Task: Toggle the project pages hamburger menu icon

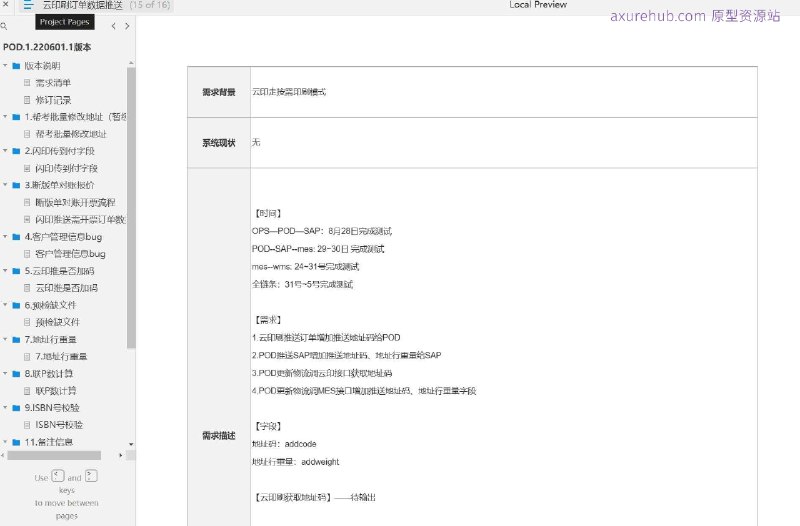Action: click(x=28, y=5)
